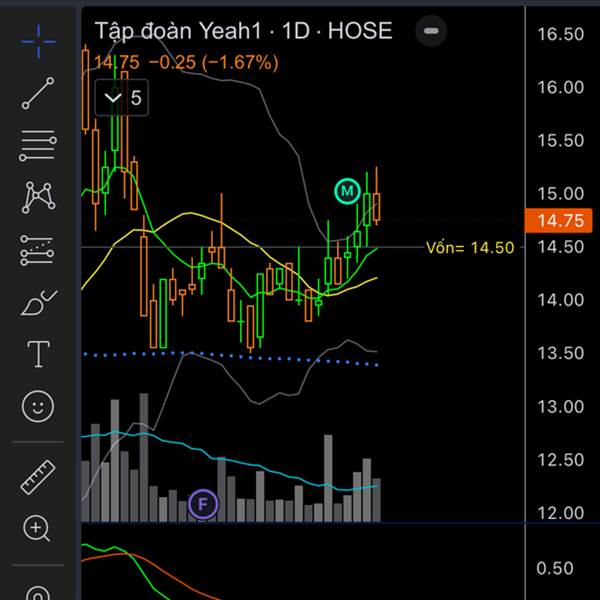
Task: Click the orange 14.75 current price label
Action: [x=559, y=221]
